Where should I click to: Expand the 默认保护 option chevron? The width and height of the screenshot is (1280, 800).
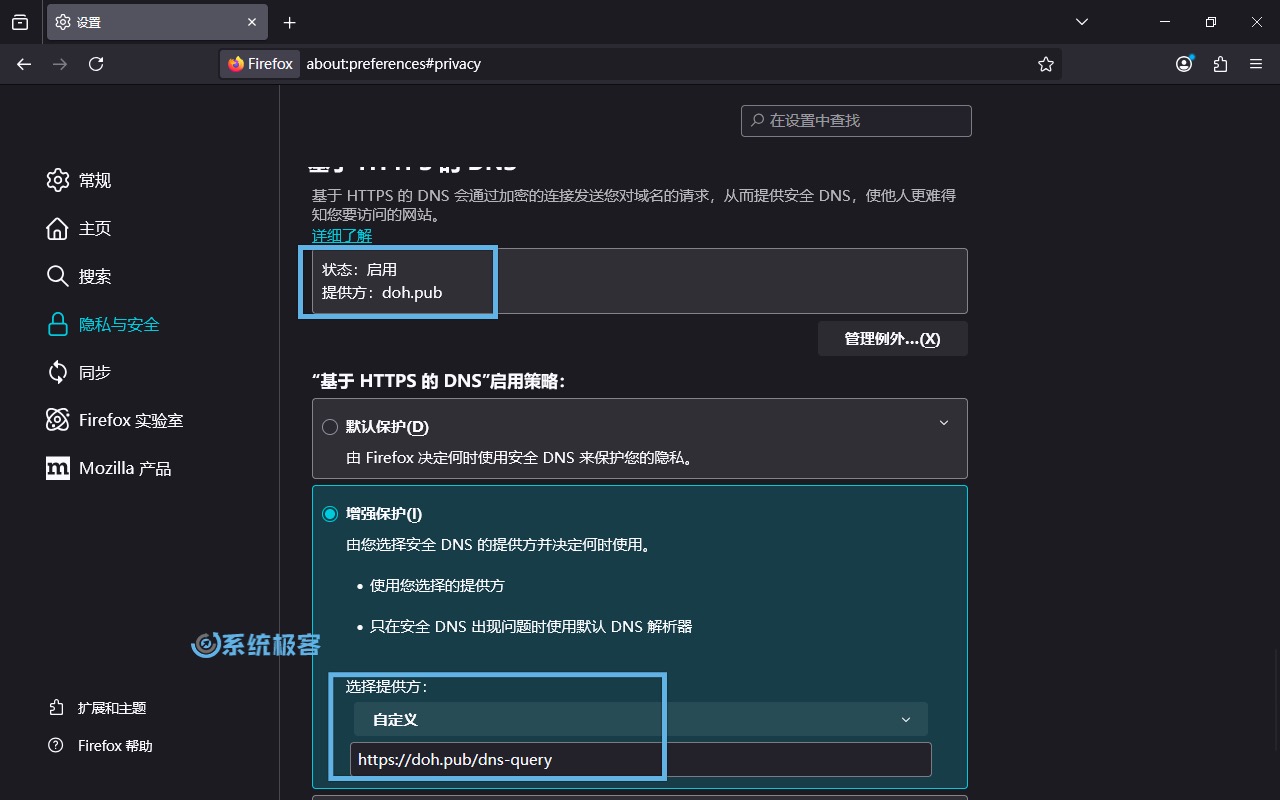[x=943, y=423]
